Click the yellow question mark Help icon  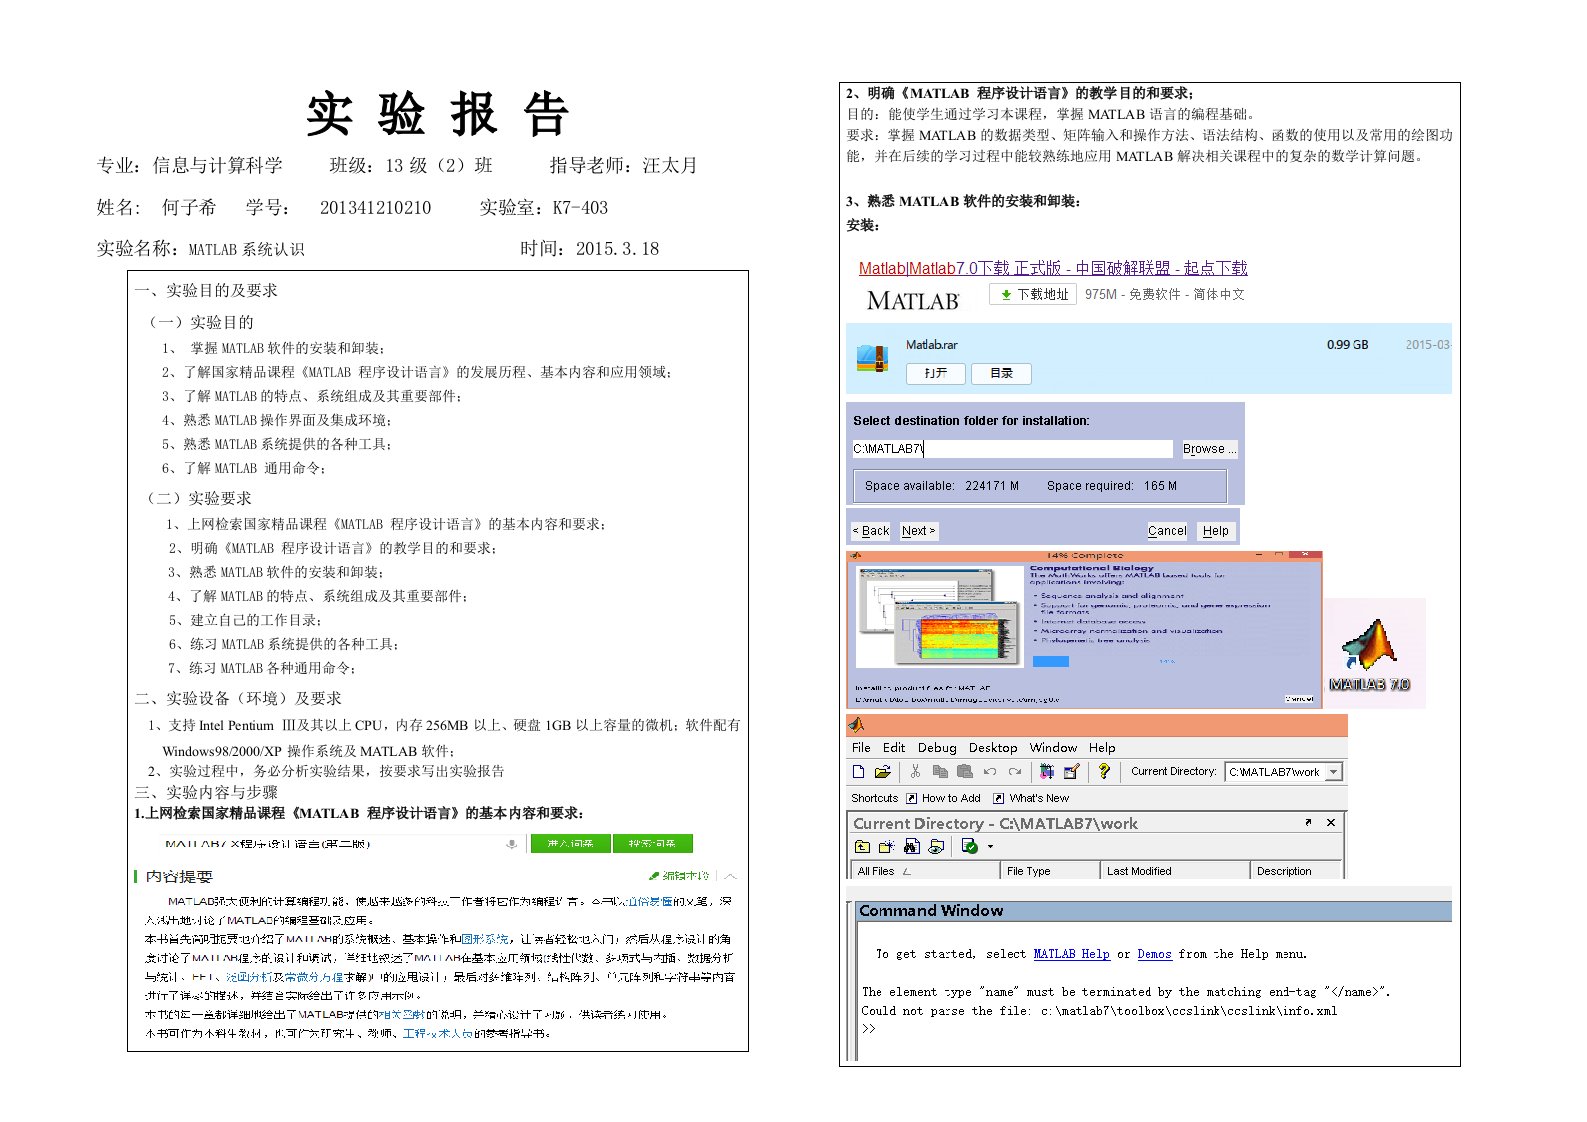point(1103,771)
